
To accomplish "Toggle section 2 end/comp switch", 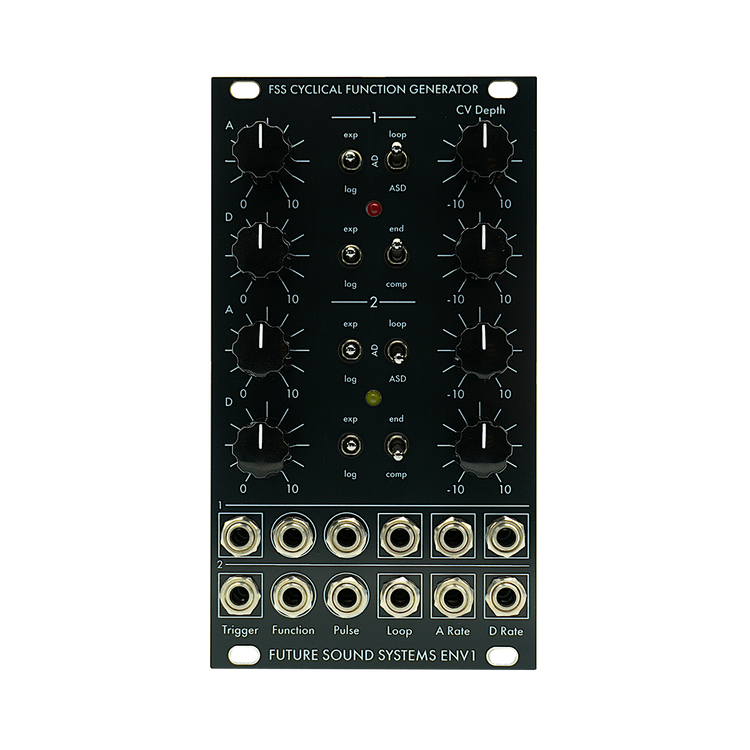I will point(397,447).
